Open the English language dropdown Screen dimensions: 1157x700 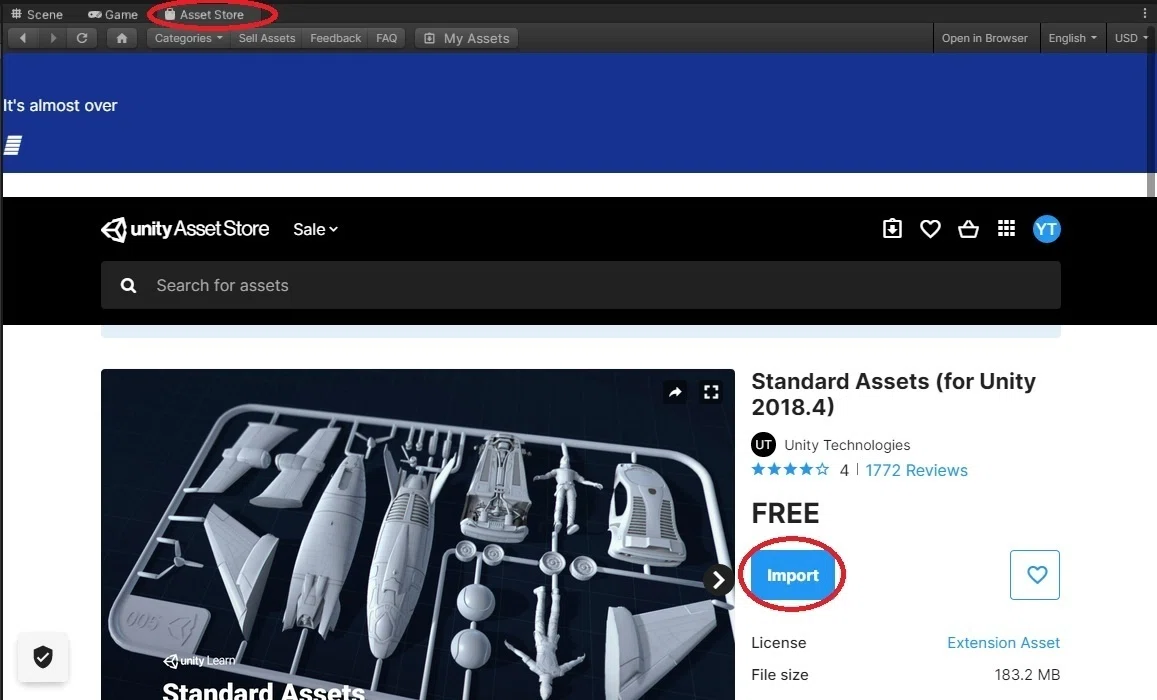(1072, 38)
